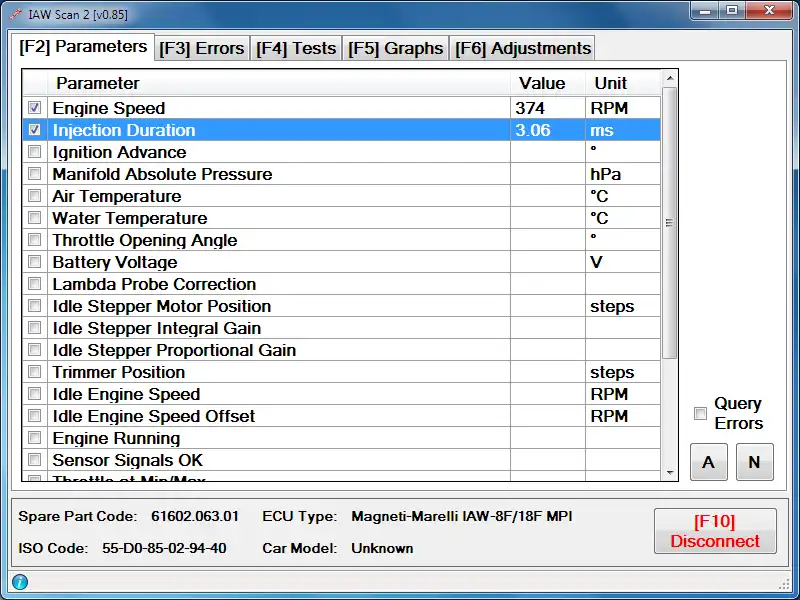Check Idle Stepper Integral Gain box
This screenshot has width=800, height=600.
pos(35,328)
